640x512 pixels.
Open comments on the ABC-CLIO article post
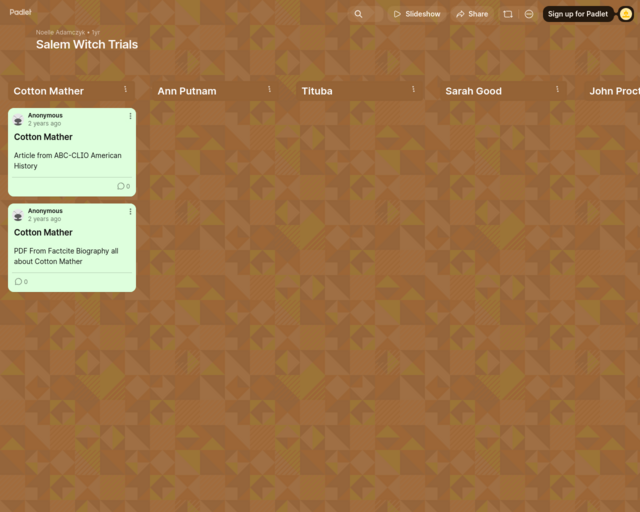pyautogui.click(x=123, y=186)
